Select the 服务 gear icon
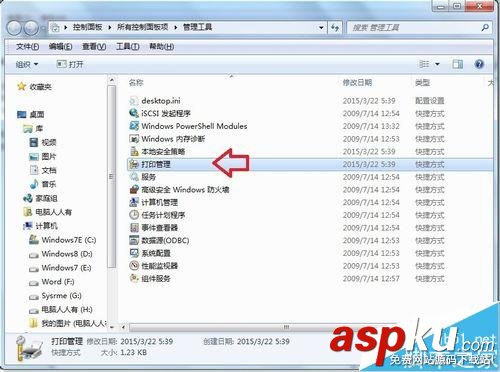Screen dimensions: 500x372 134,177
